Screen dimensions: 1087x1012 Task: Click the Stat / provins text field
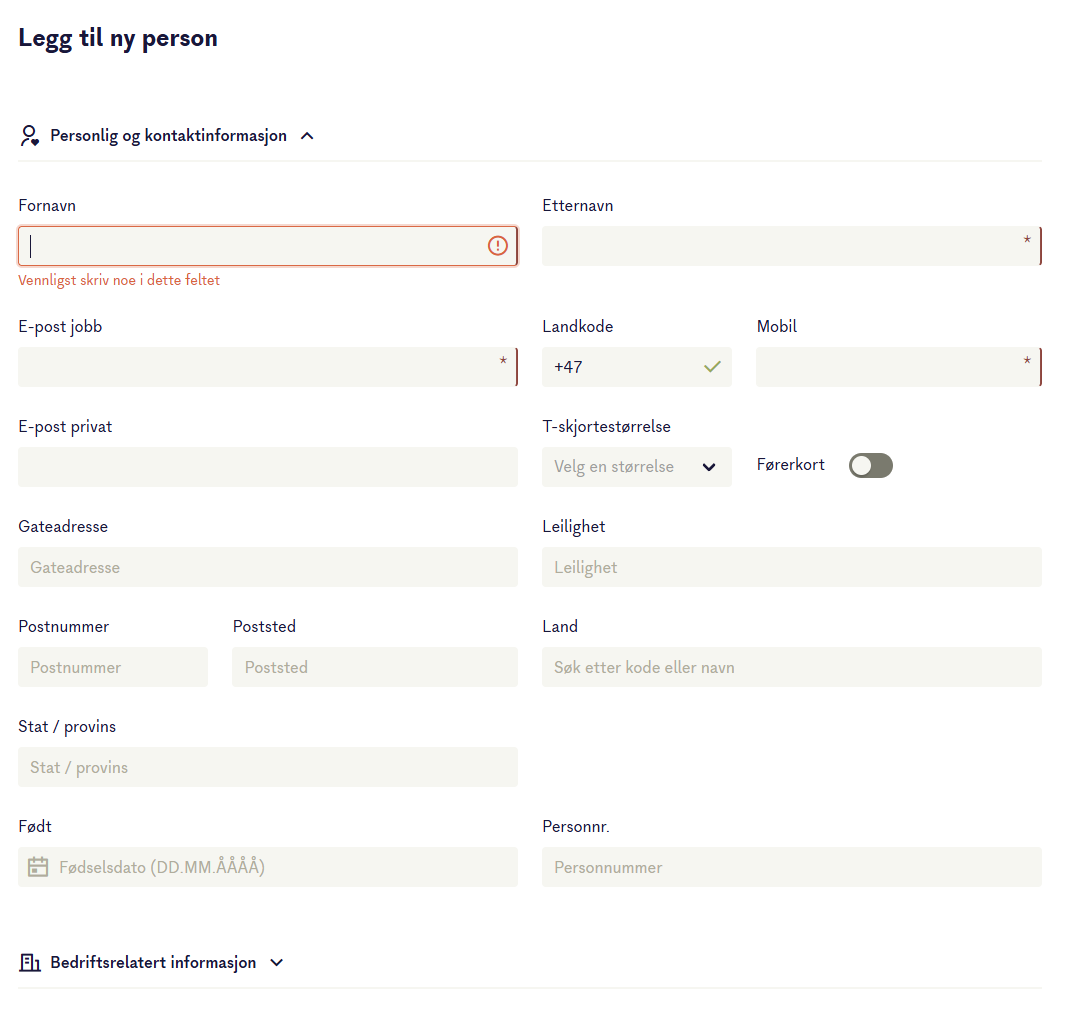click(268, 767)
